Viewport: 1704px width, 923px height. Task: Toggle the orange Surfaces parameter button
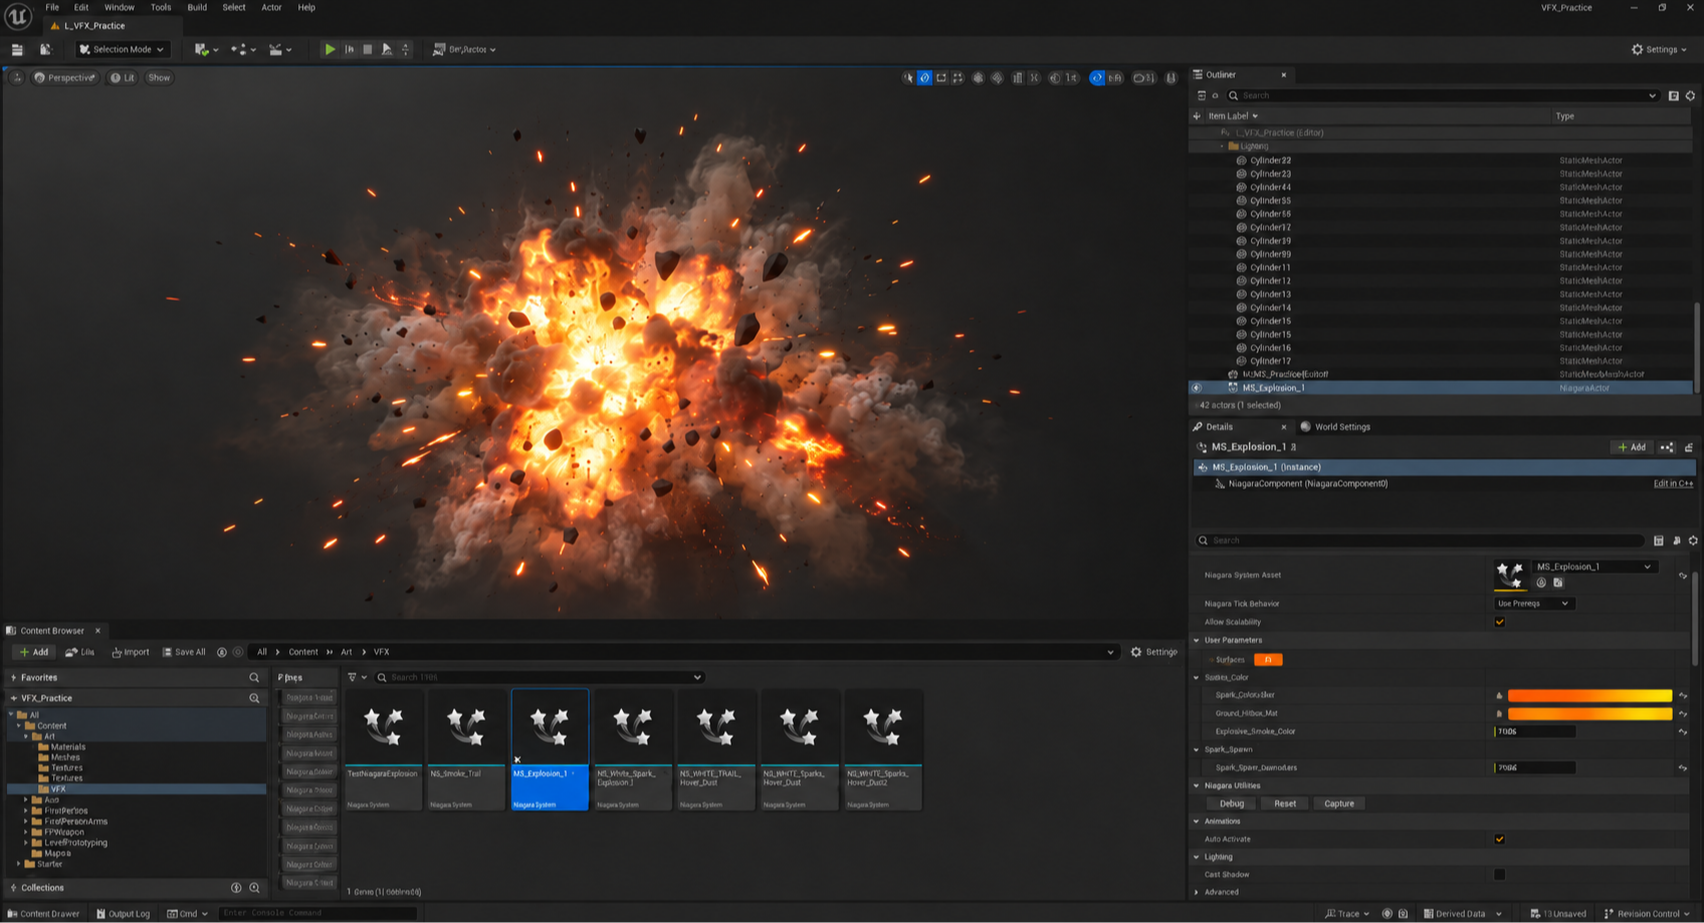1268,660
